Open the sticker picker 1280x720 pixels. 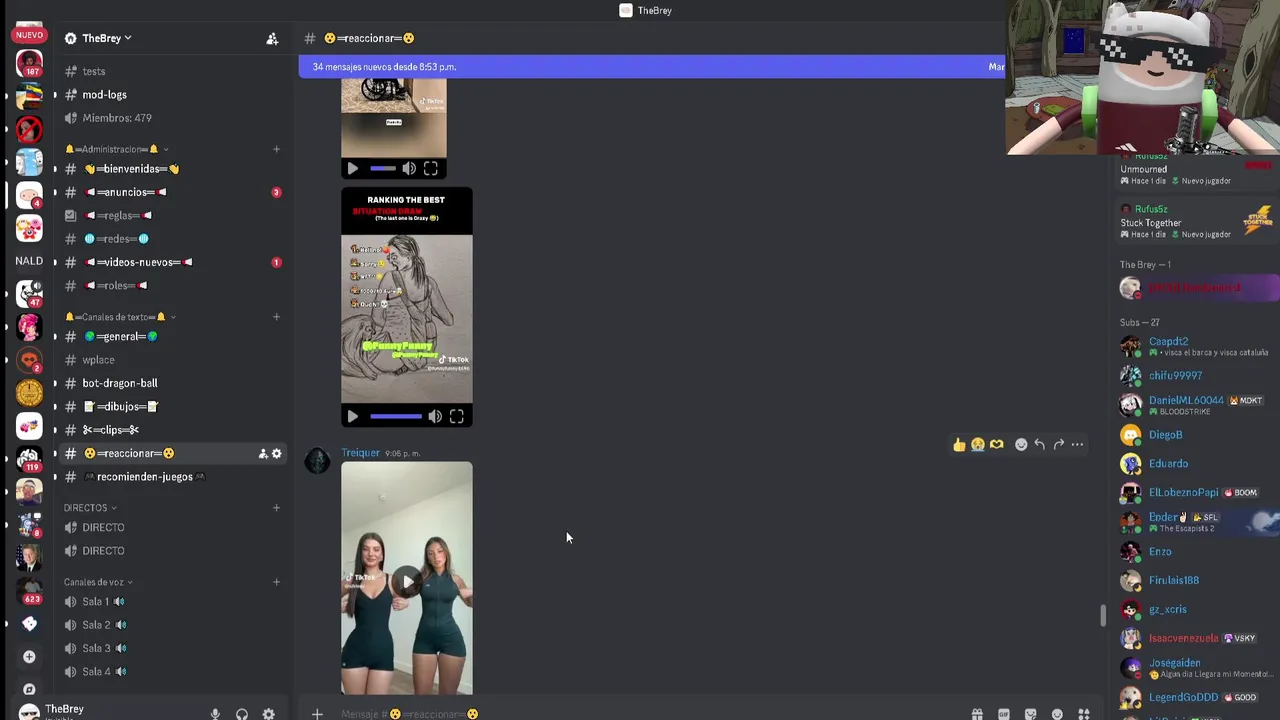1030,714
